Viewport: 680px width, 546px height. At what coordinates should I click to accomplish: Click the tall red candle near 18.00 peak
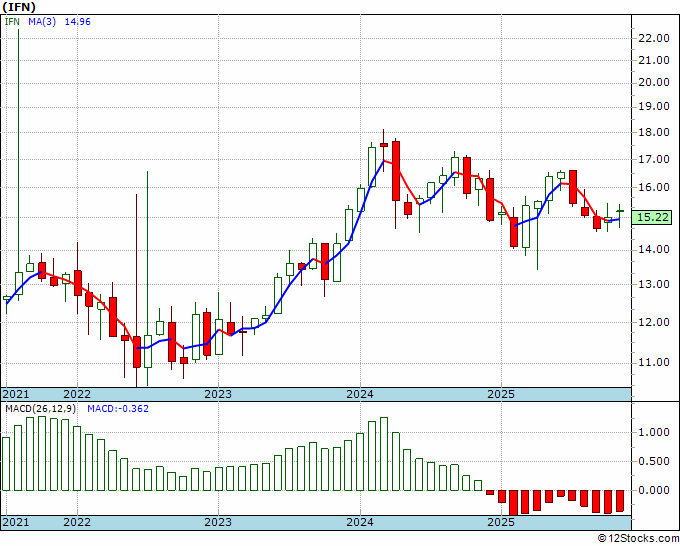coord(396,171)
